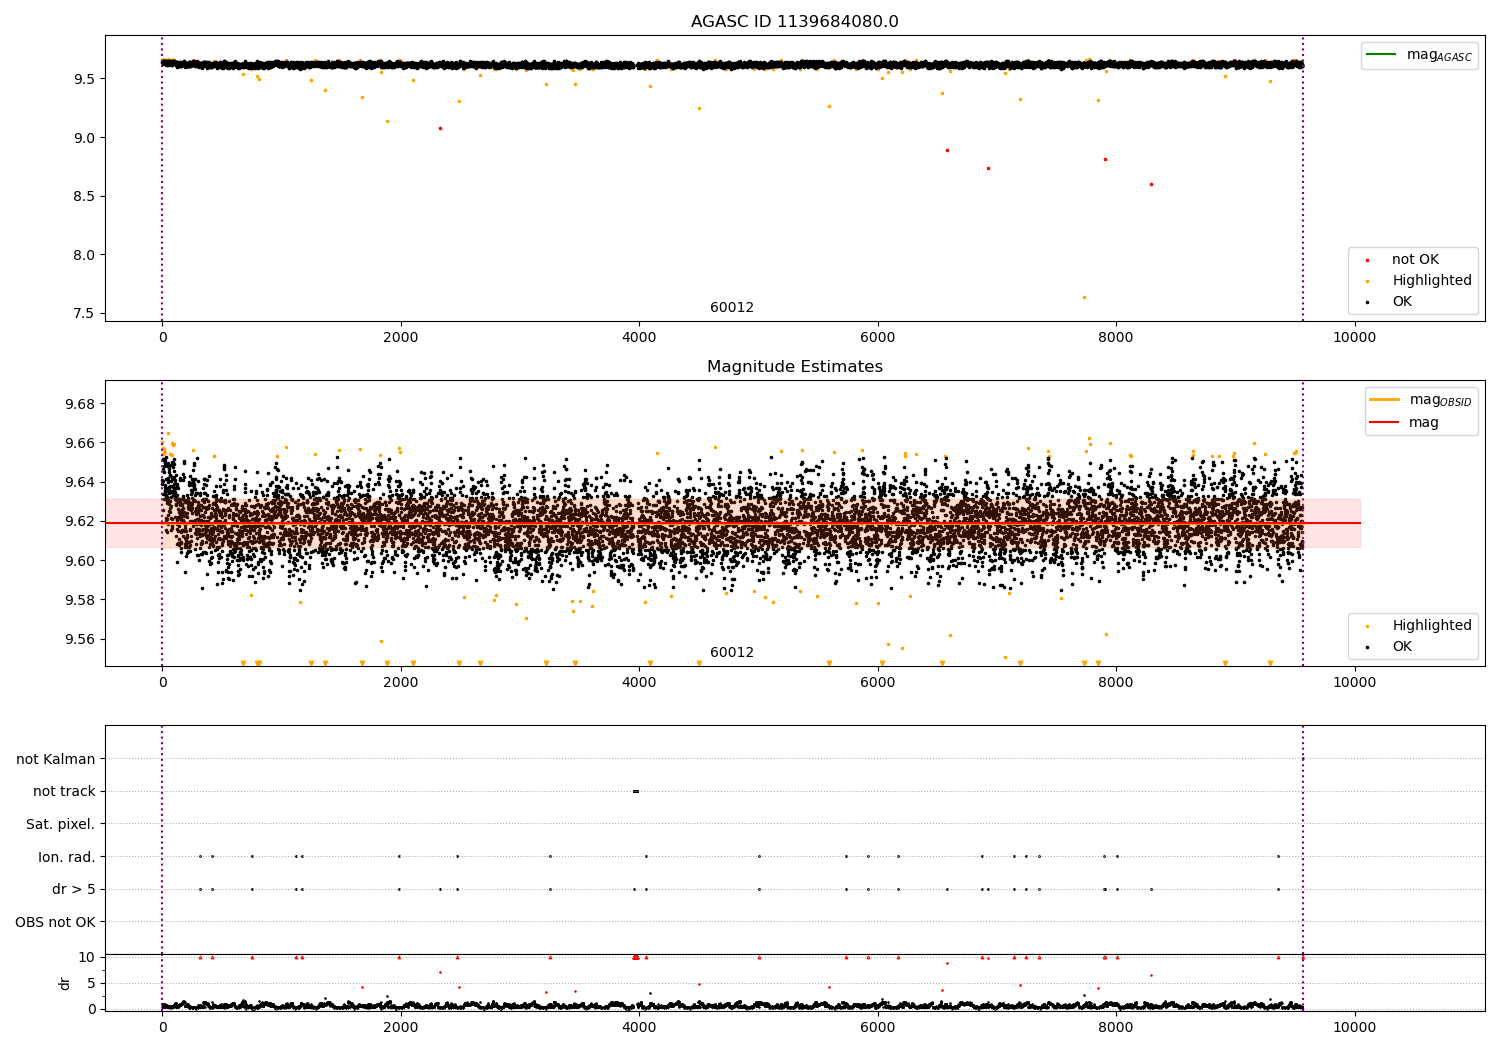Click the 'Sat. pixel.' axis label
This screenshot has height=1050, width=1500.
61,825
